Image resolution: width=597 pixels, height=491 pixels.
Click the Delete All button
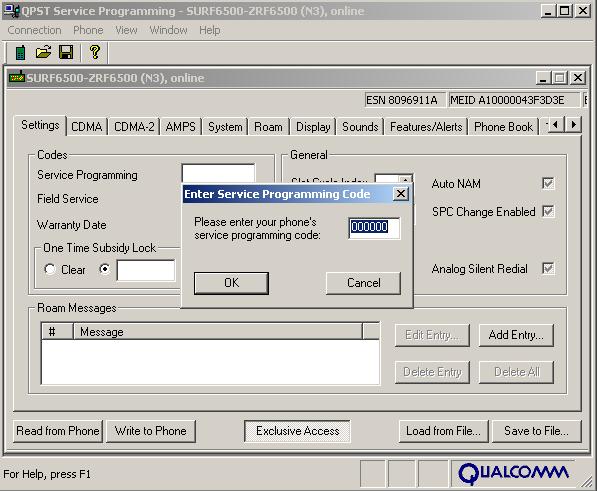click(516, 372)
